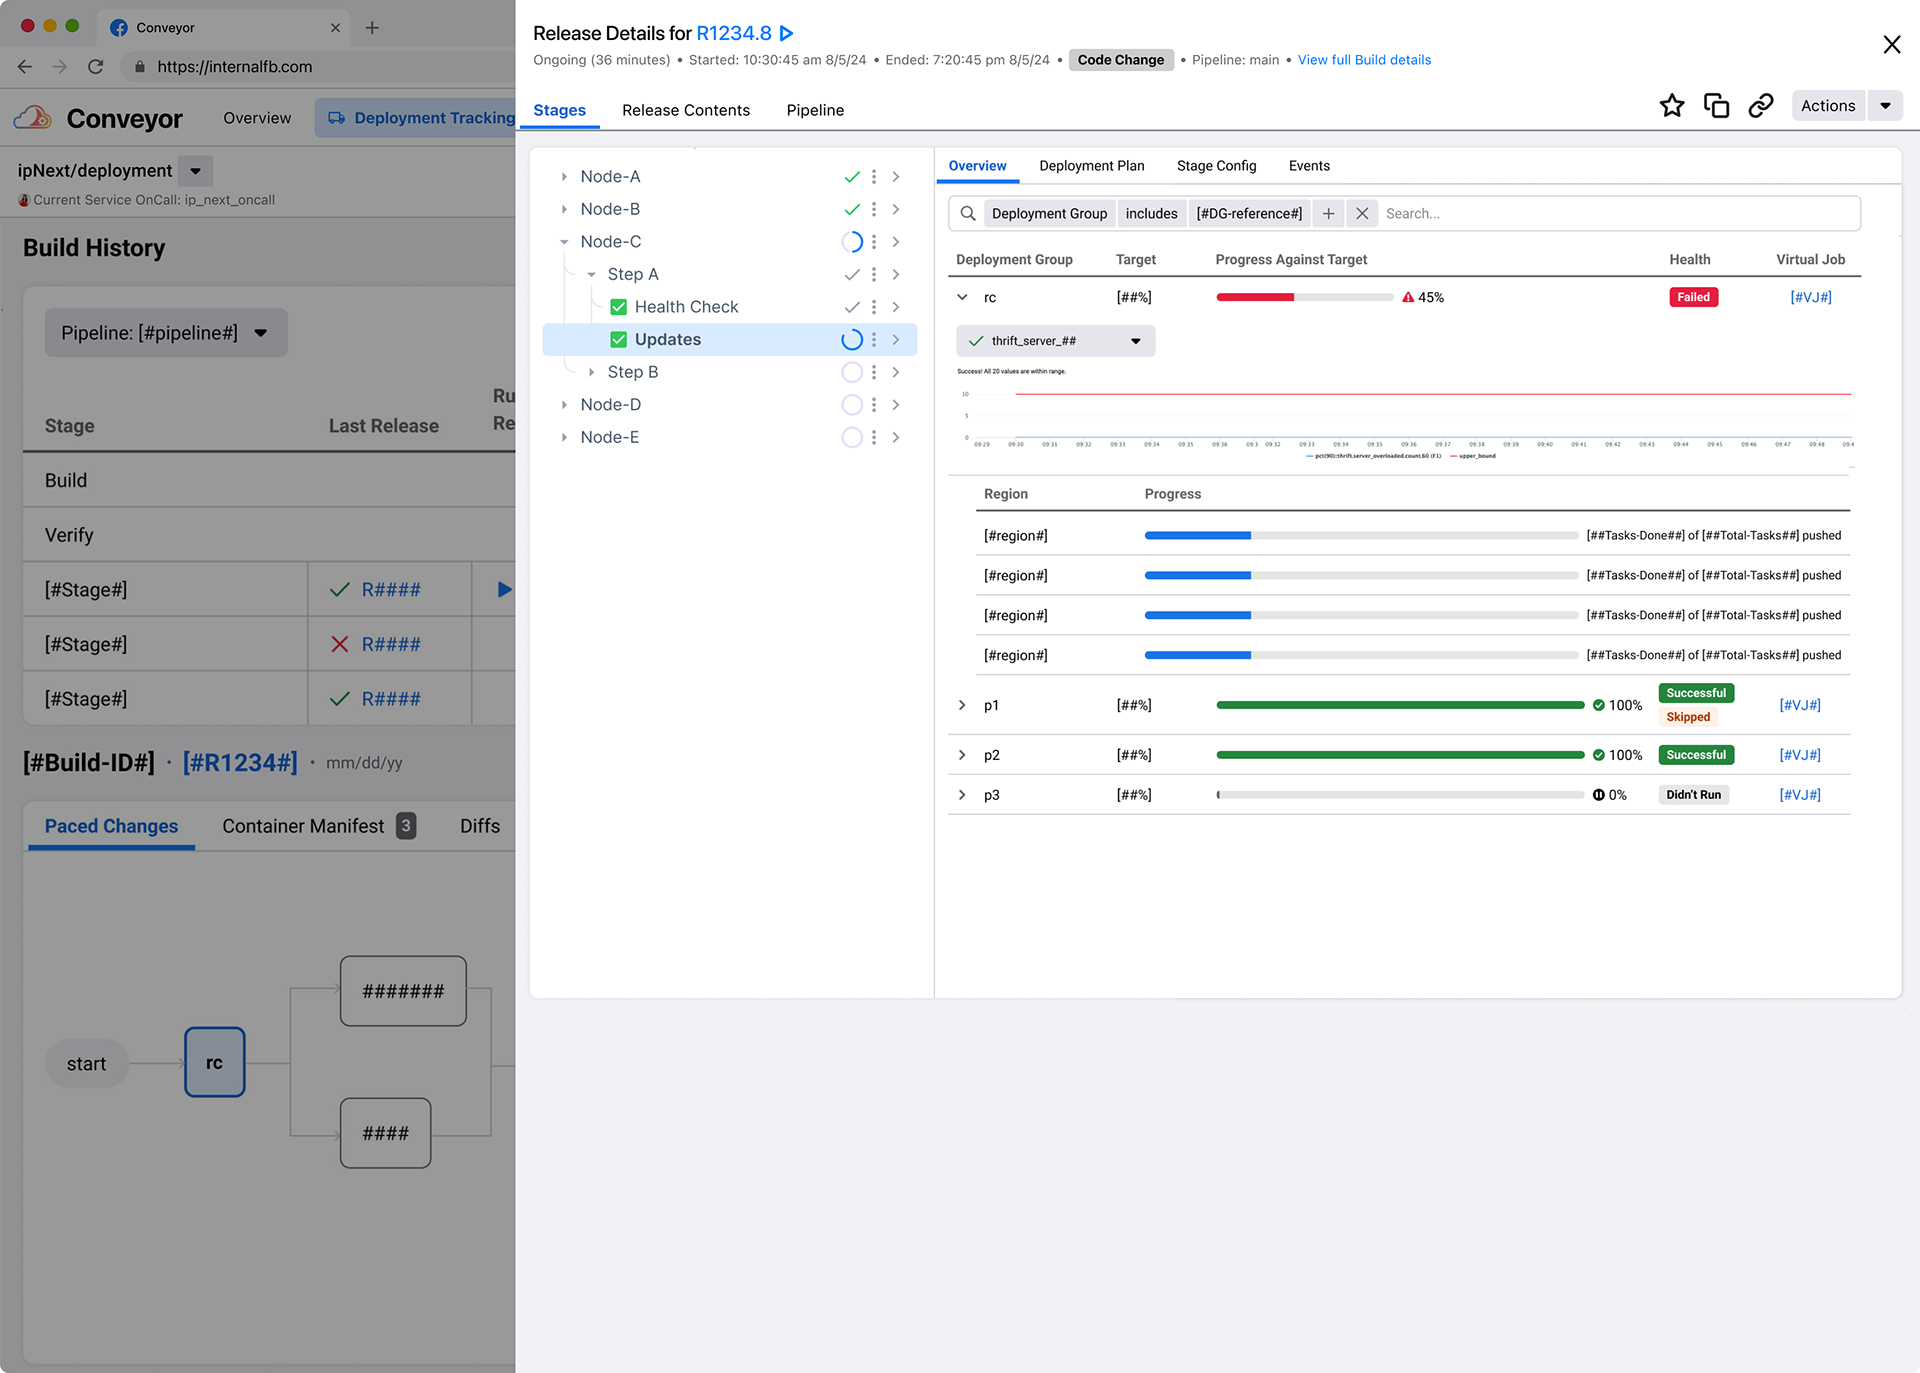Click the play arrow next to R1234.8
Viewport: 1920px width, 1373px height.
coord(787,33)
